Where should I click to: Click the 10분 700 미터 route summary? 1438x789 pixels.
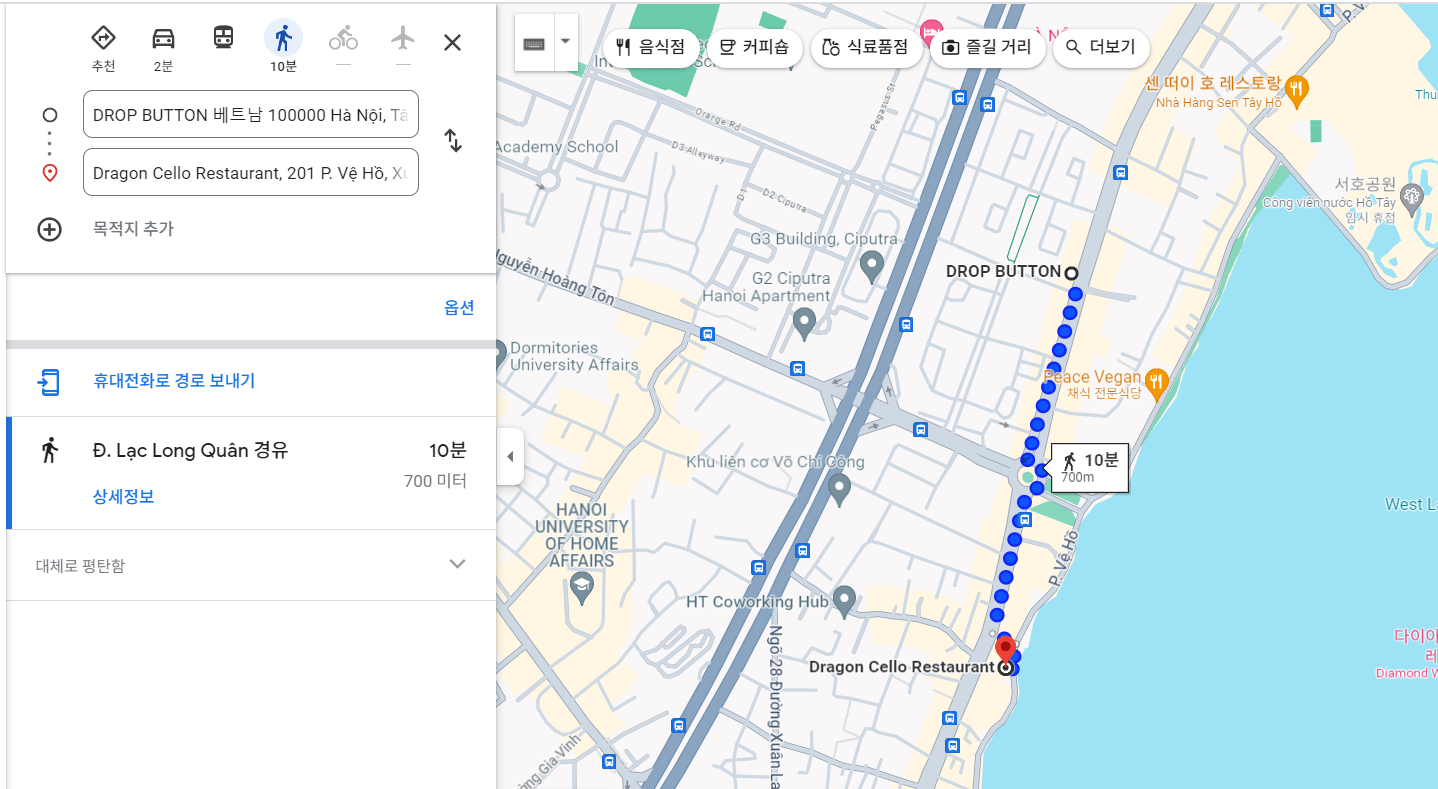click(x=435, y=465)
